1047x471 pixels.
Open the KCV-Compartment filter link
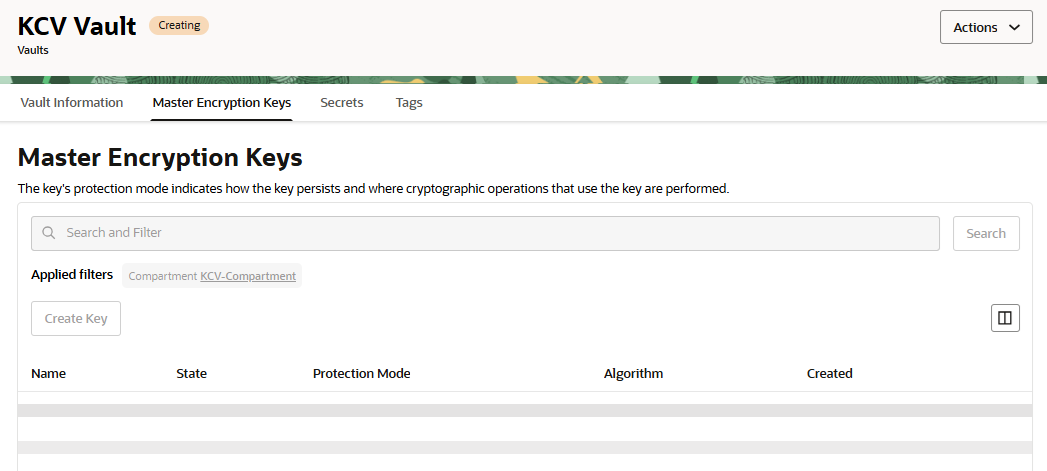[248, 276]
